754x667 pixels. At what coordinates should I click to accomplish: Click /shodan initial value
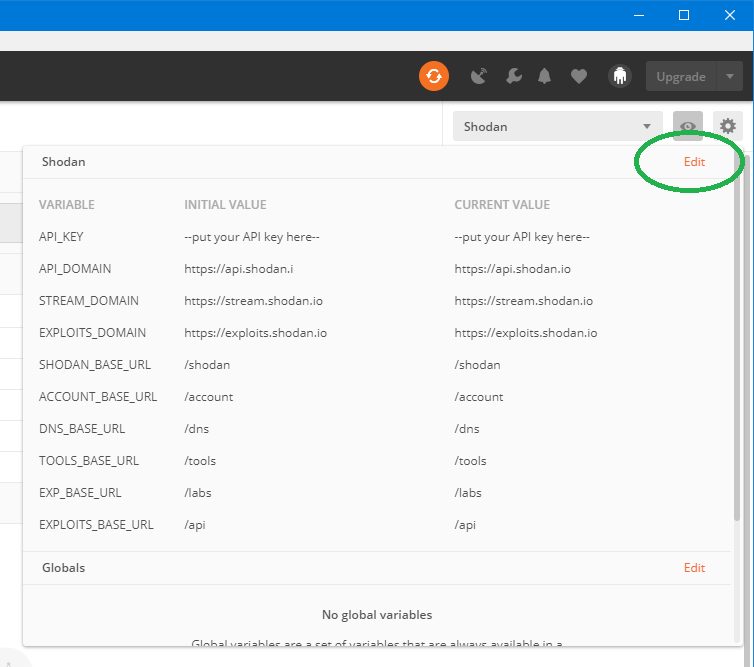(207, 365)
